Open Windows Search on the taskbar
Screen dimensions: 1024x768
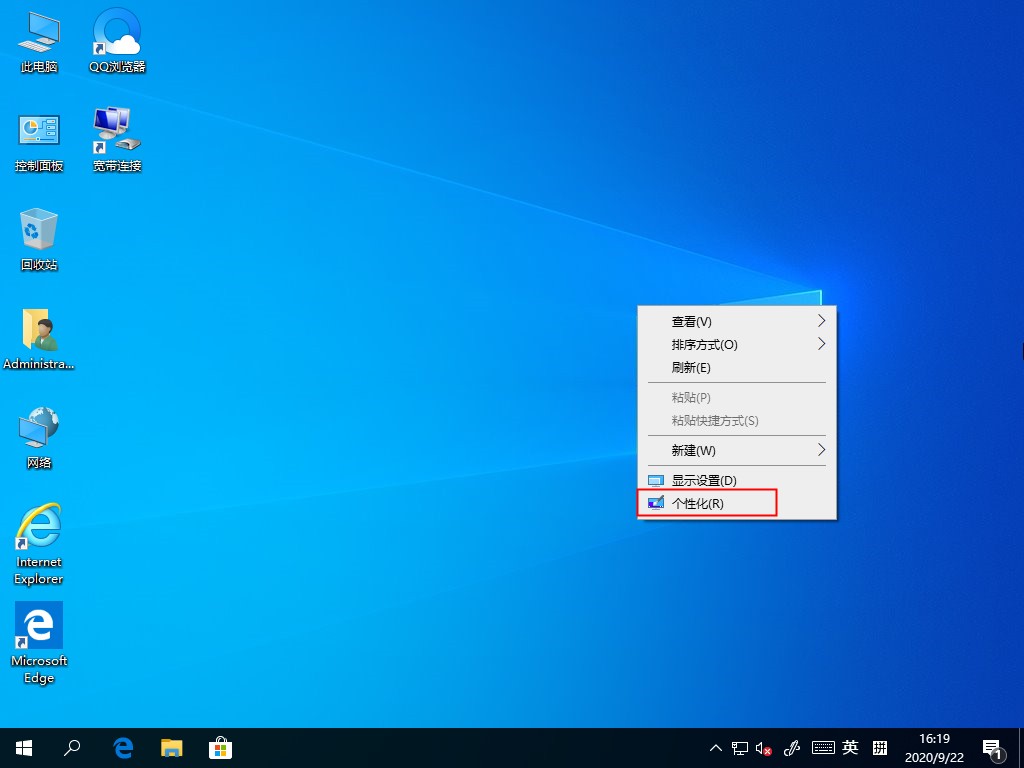(x=71, y=747)
